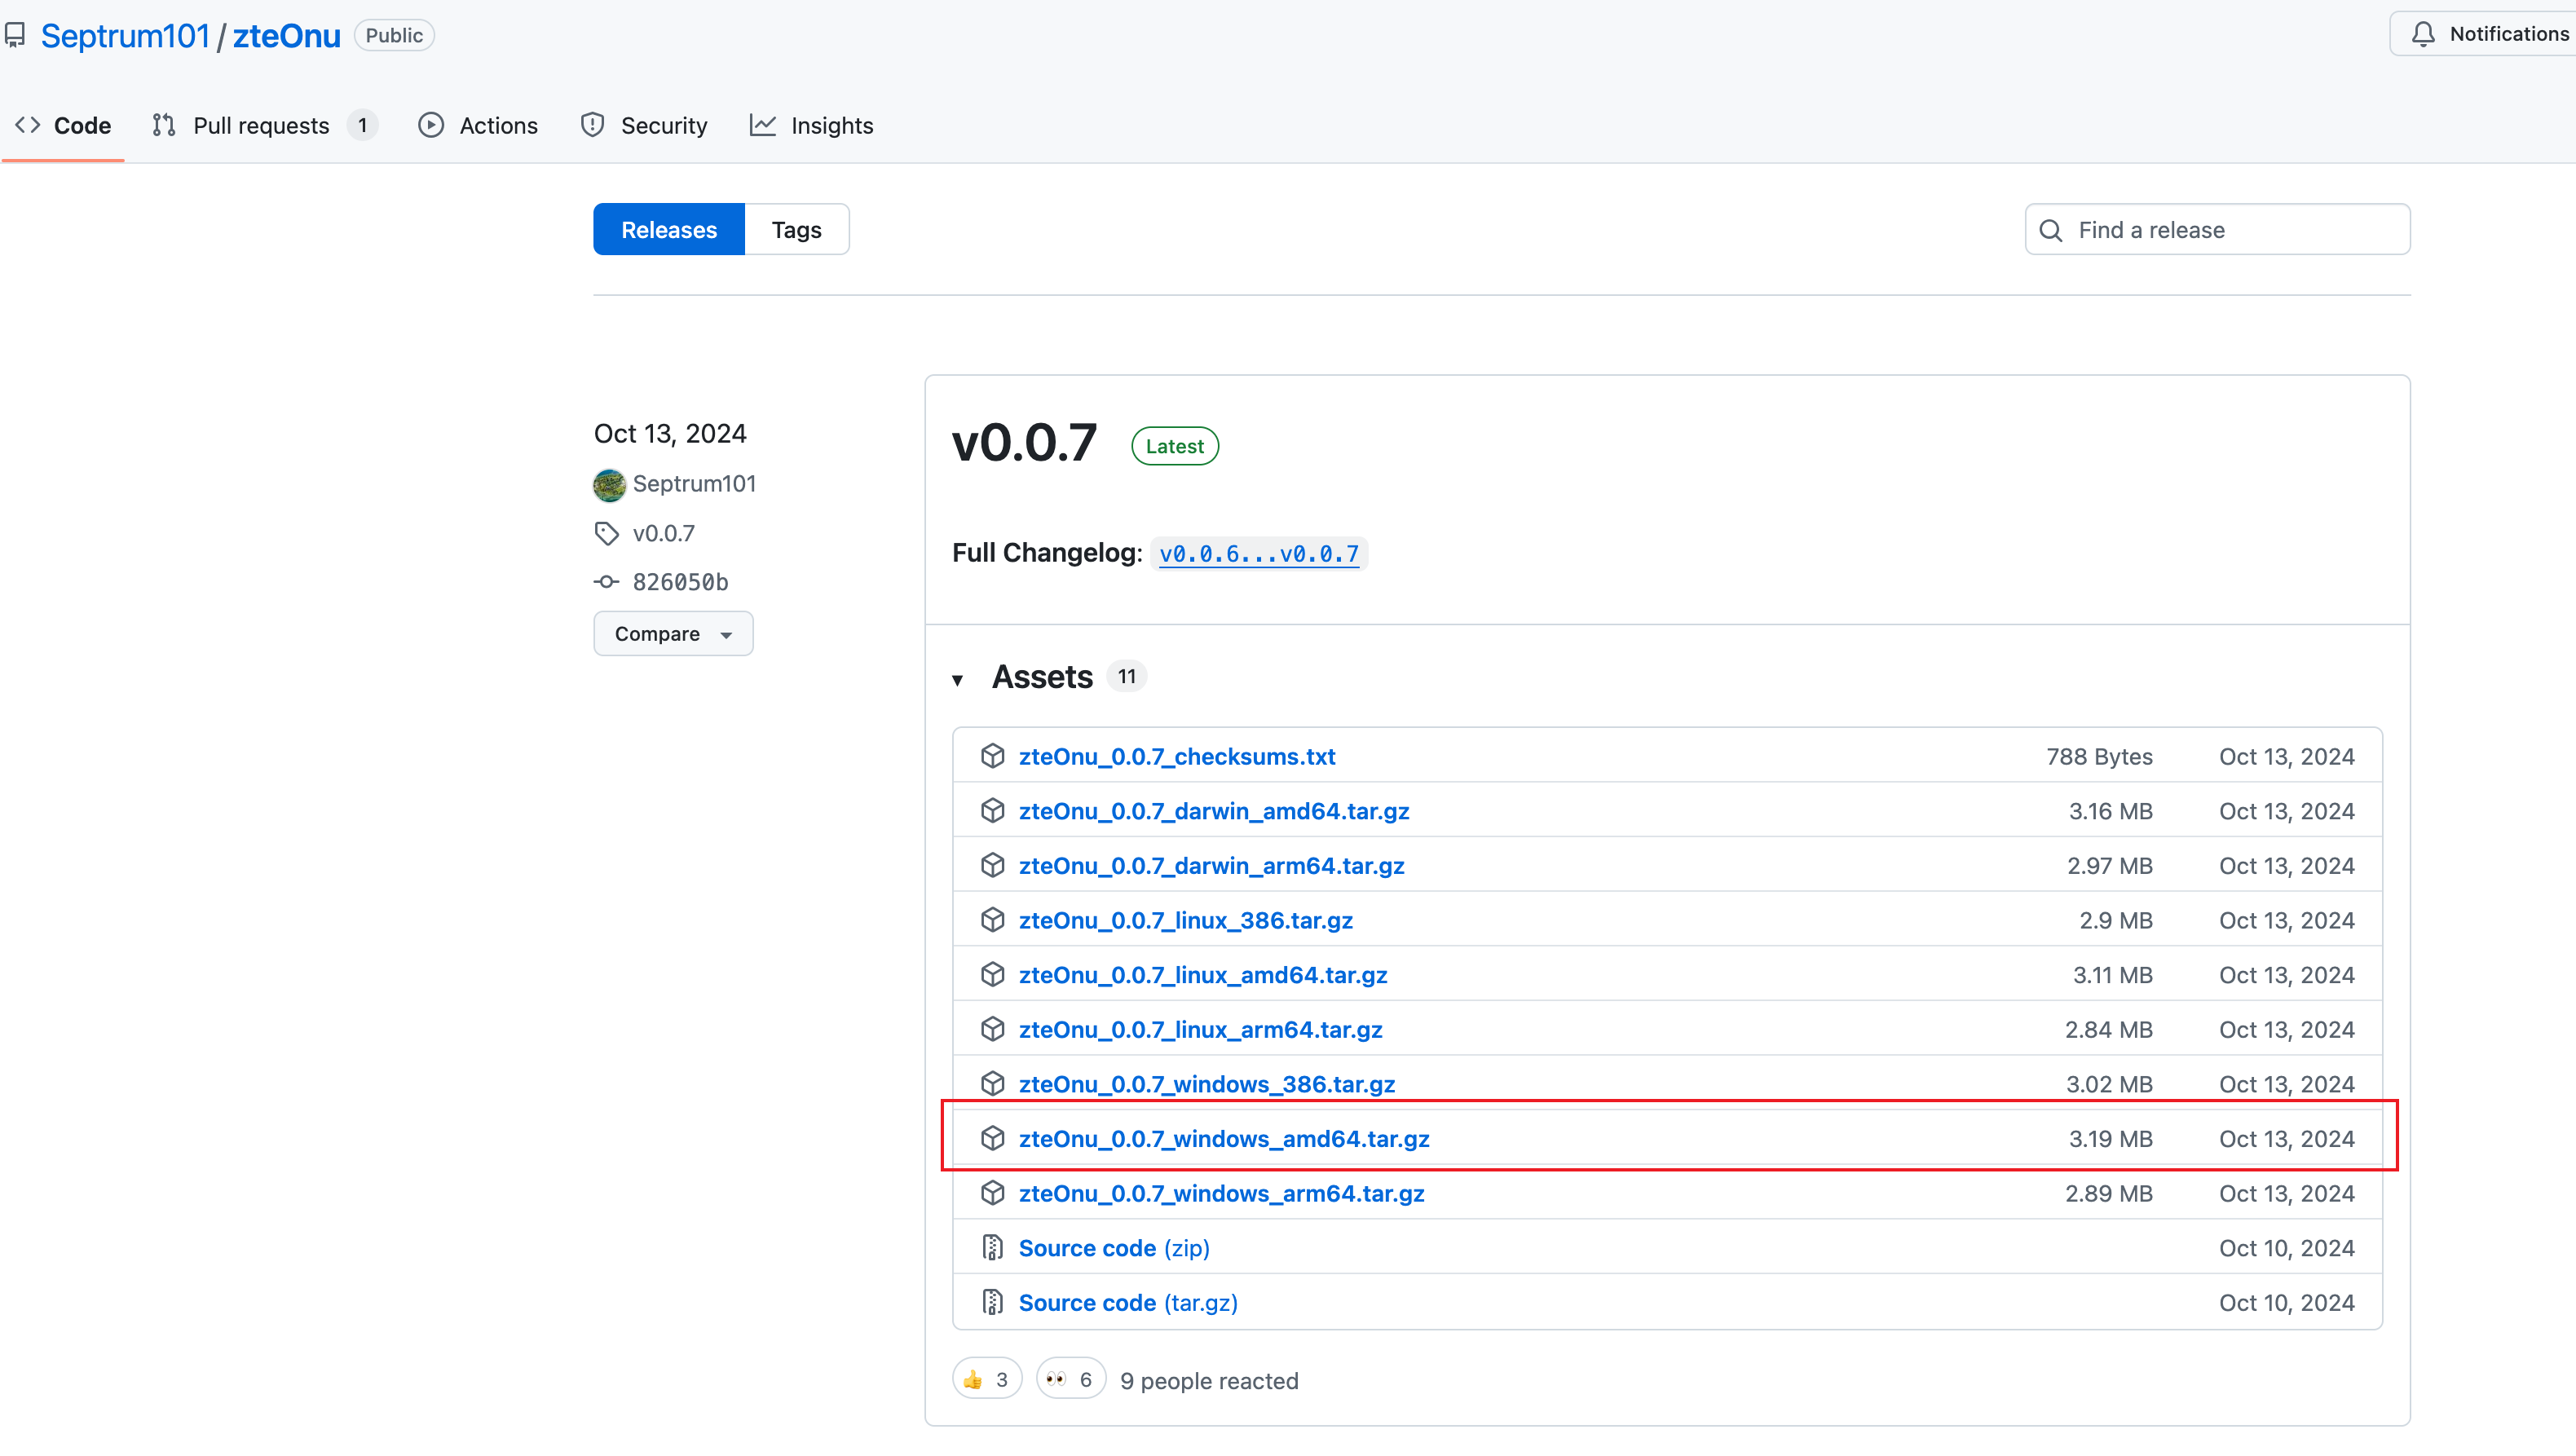Viewport: 2576px width, 1456px height.
Task: Download Source code (tar.gz)
Action: (1128, 1304)
